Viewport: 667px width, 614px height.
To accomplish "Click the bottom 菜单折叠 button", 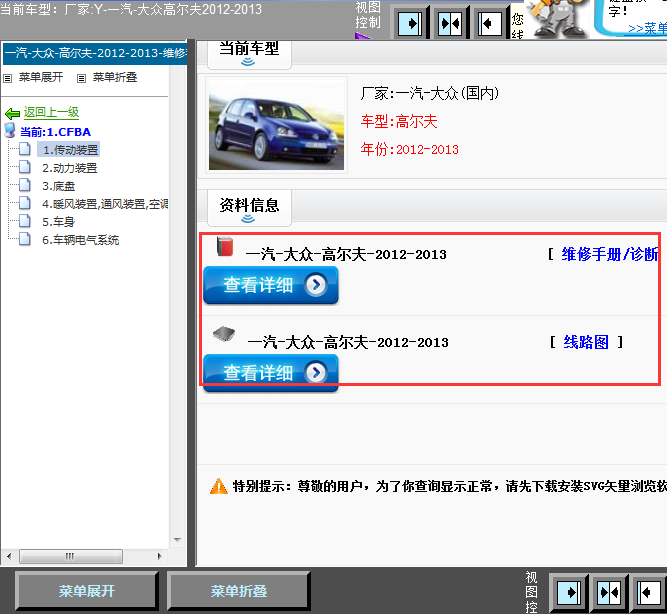I will 239,591.
